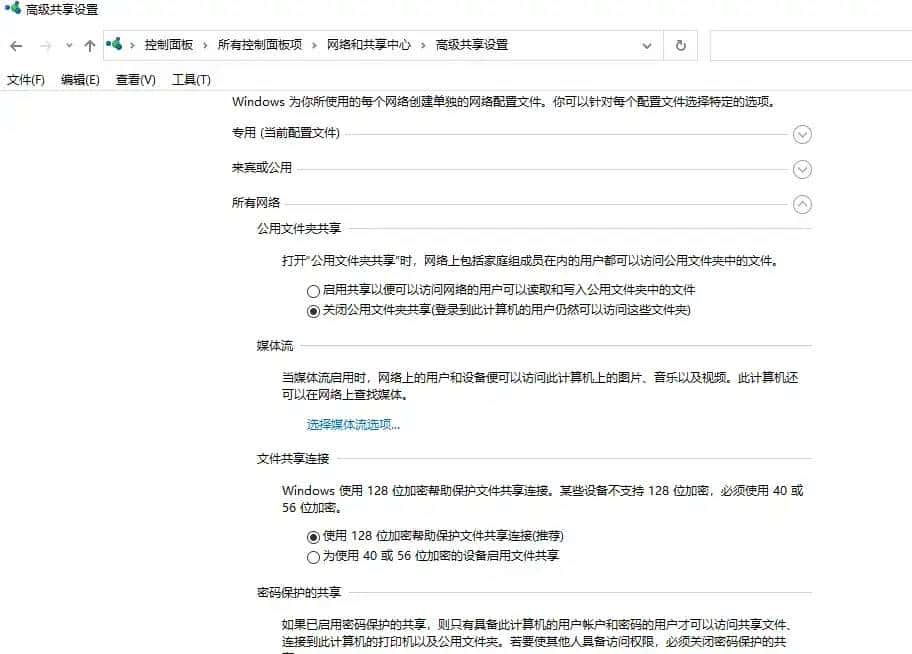This screenshot has height=654, width=912.
Task: Open recent pages with the chevron beside forward arrow
Action: pyautogui.click(x=66, y=45)
